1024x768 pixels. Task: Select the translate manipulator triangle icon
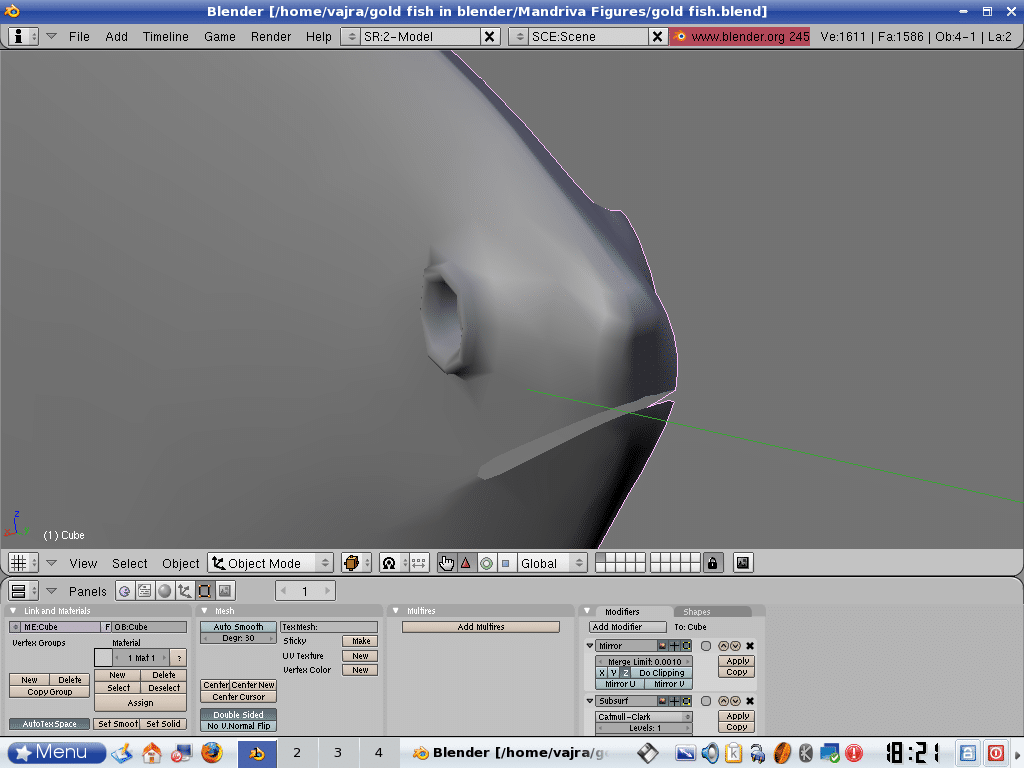[465, 563]
